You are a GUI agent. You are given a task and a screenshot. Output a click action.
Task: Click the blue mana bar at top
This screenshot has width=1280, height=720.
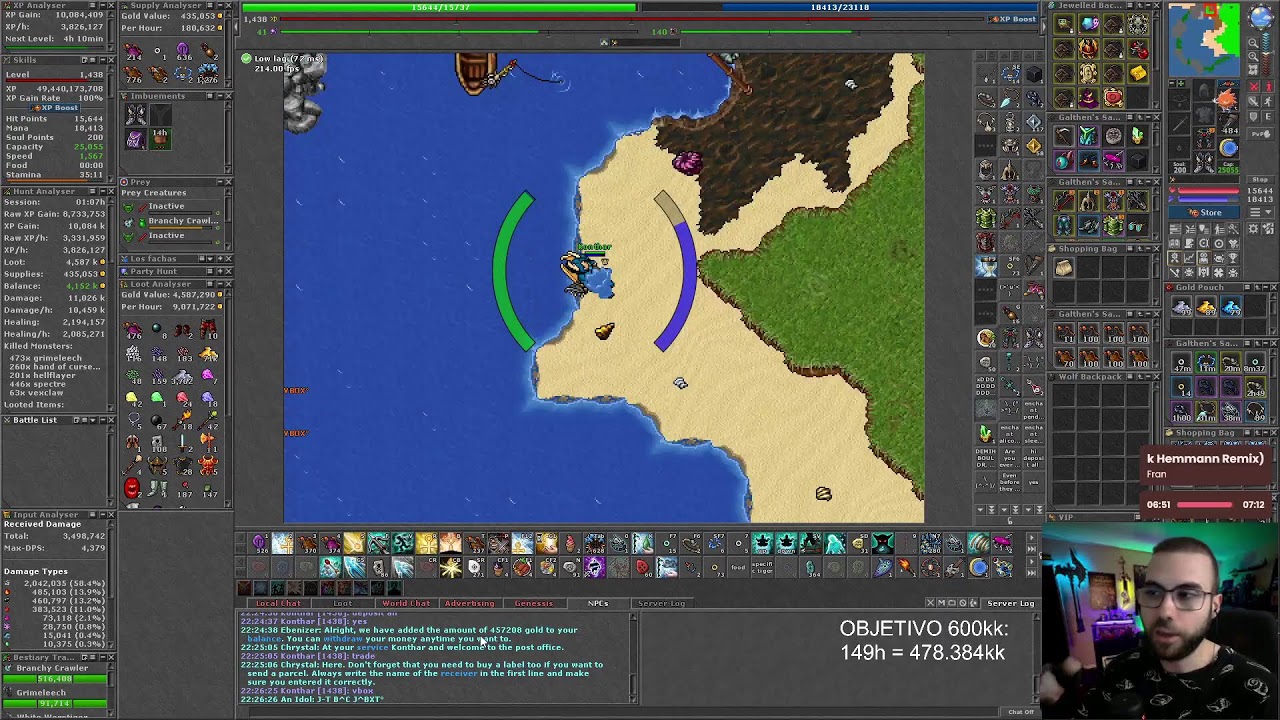[839, 7]
